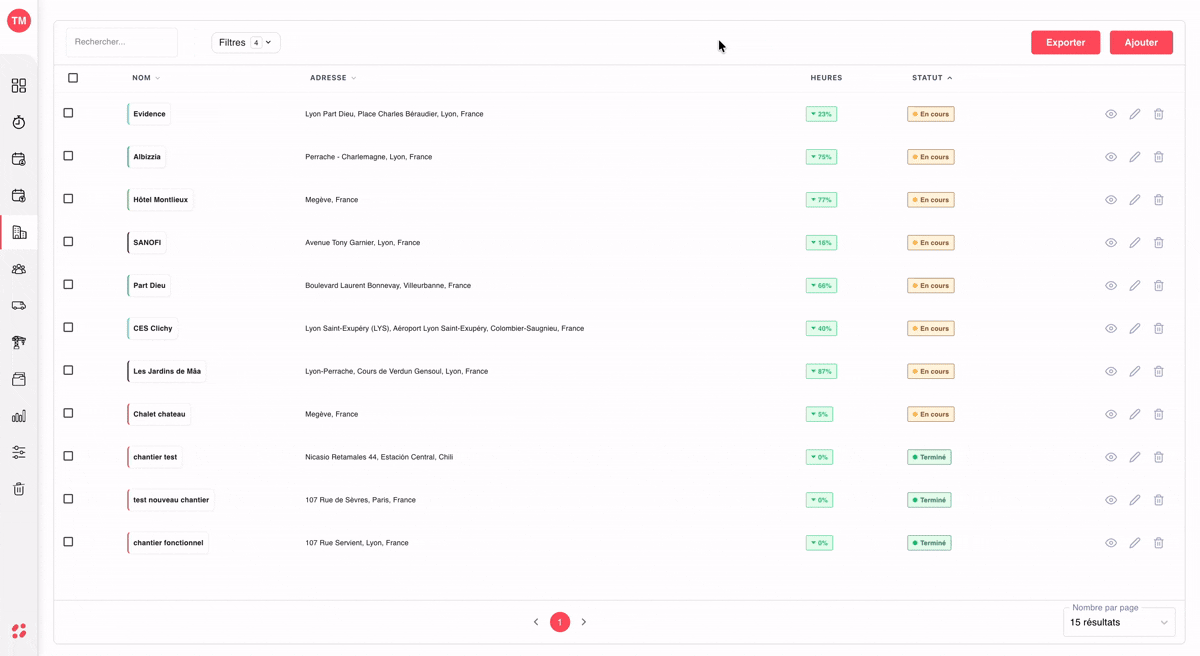Image resolution: width=1200 pixels, height=656 pixels.
Task: Go to next page arrow
Action: 584,622
